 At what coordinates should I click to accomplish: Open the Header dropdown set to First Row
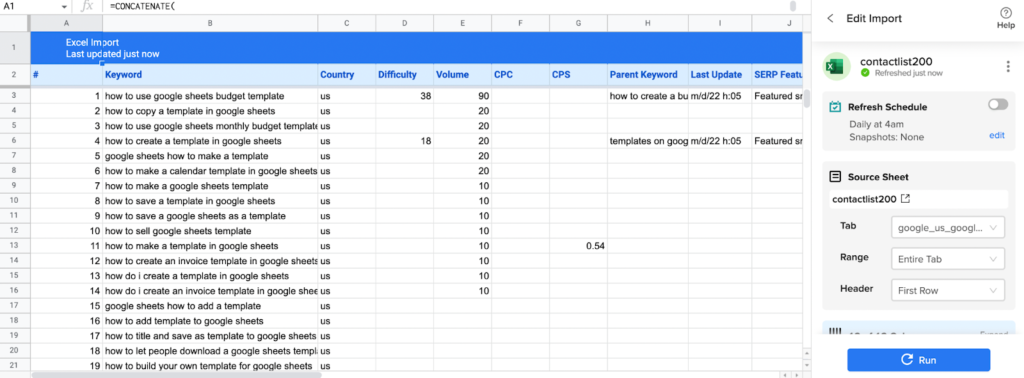pyautogui.click(x=948, y=290)
